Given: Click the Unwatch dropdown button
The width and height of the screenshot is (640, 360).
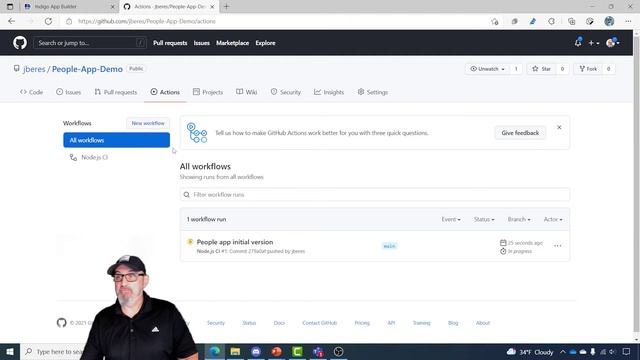Looking at the screenshot, I should (487, 69).
